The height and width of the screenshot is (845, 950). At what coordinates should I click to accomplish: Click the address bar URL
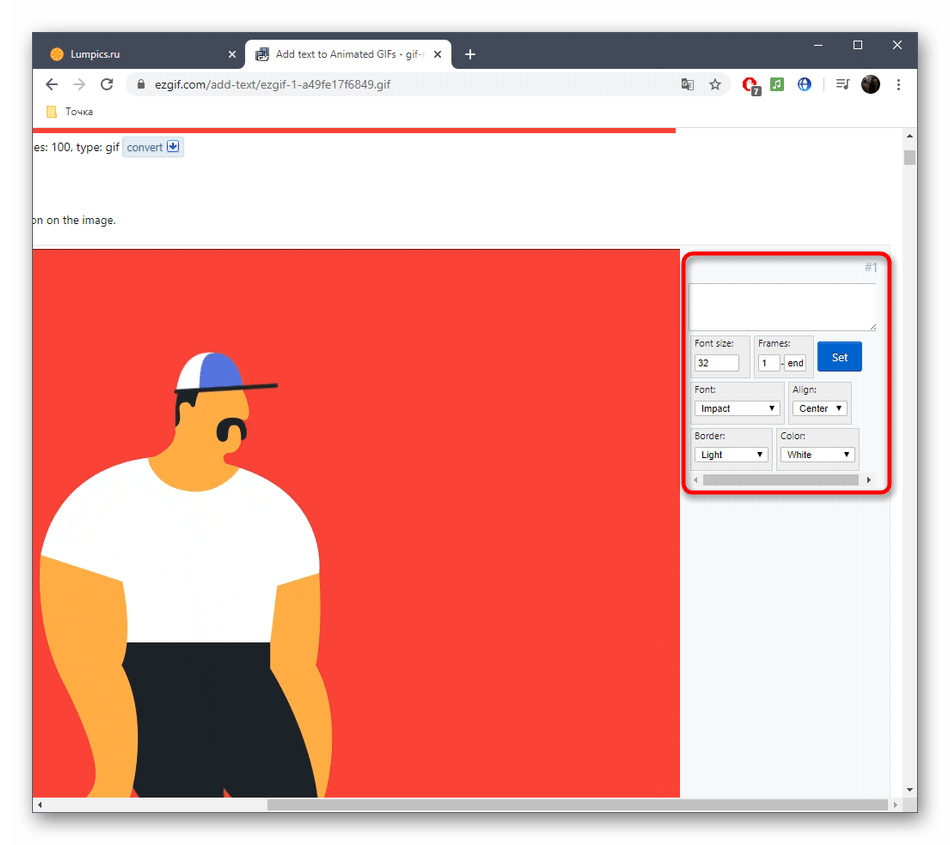click(x=273, y=84)
